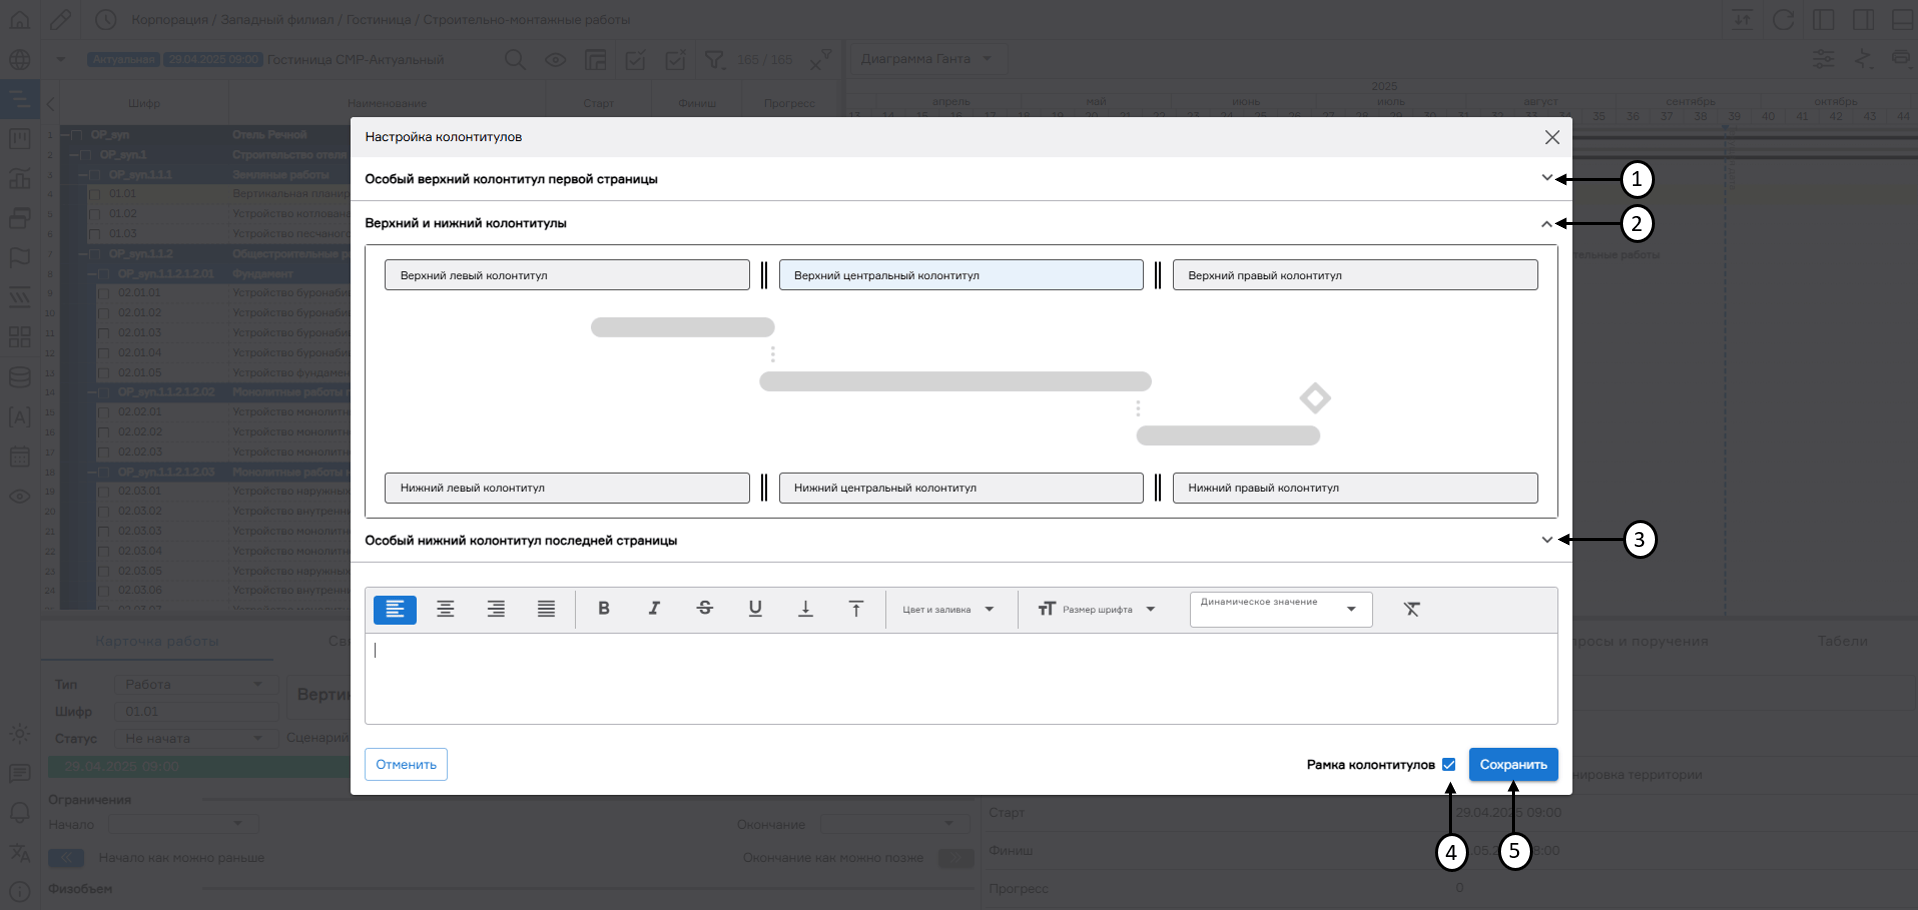
Task: Click the Отменить button
Action: (x=404, y=764)
